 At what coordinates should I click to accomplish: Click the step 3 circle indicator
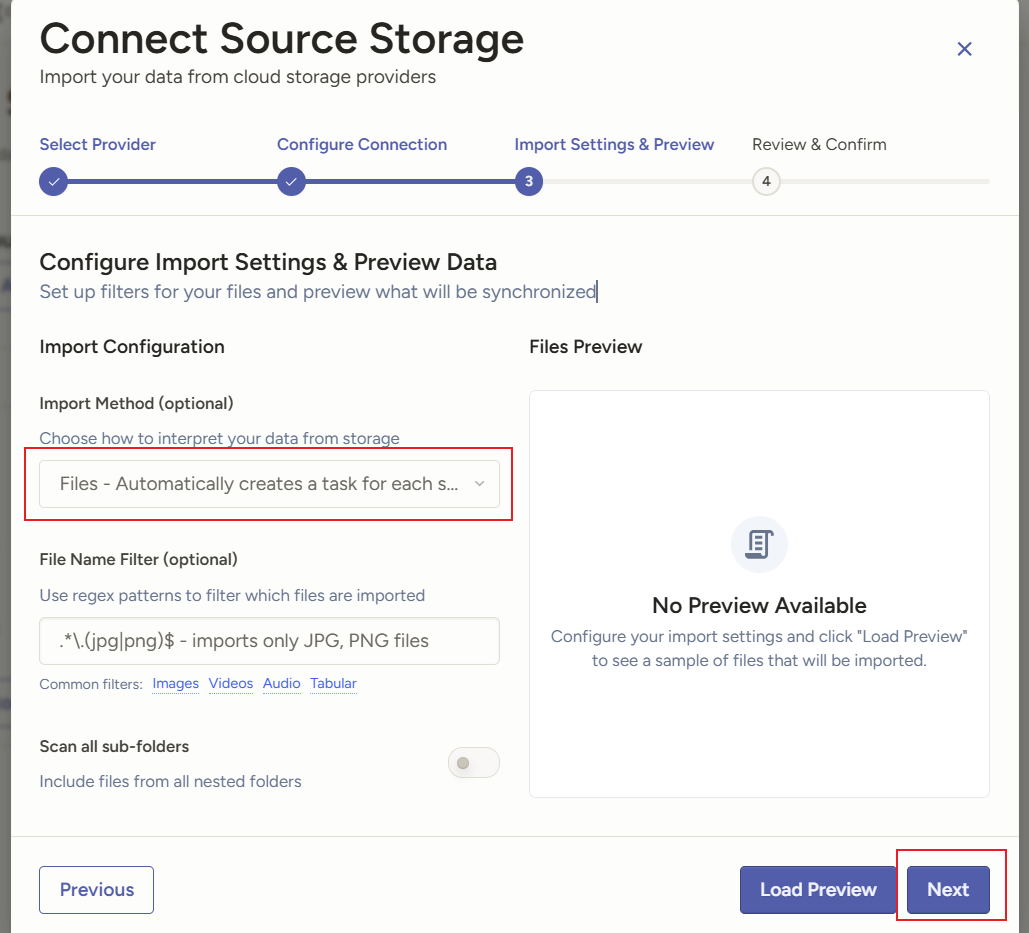(x=529, y=182)
